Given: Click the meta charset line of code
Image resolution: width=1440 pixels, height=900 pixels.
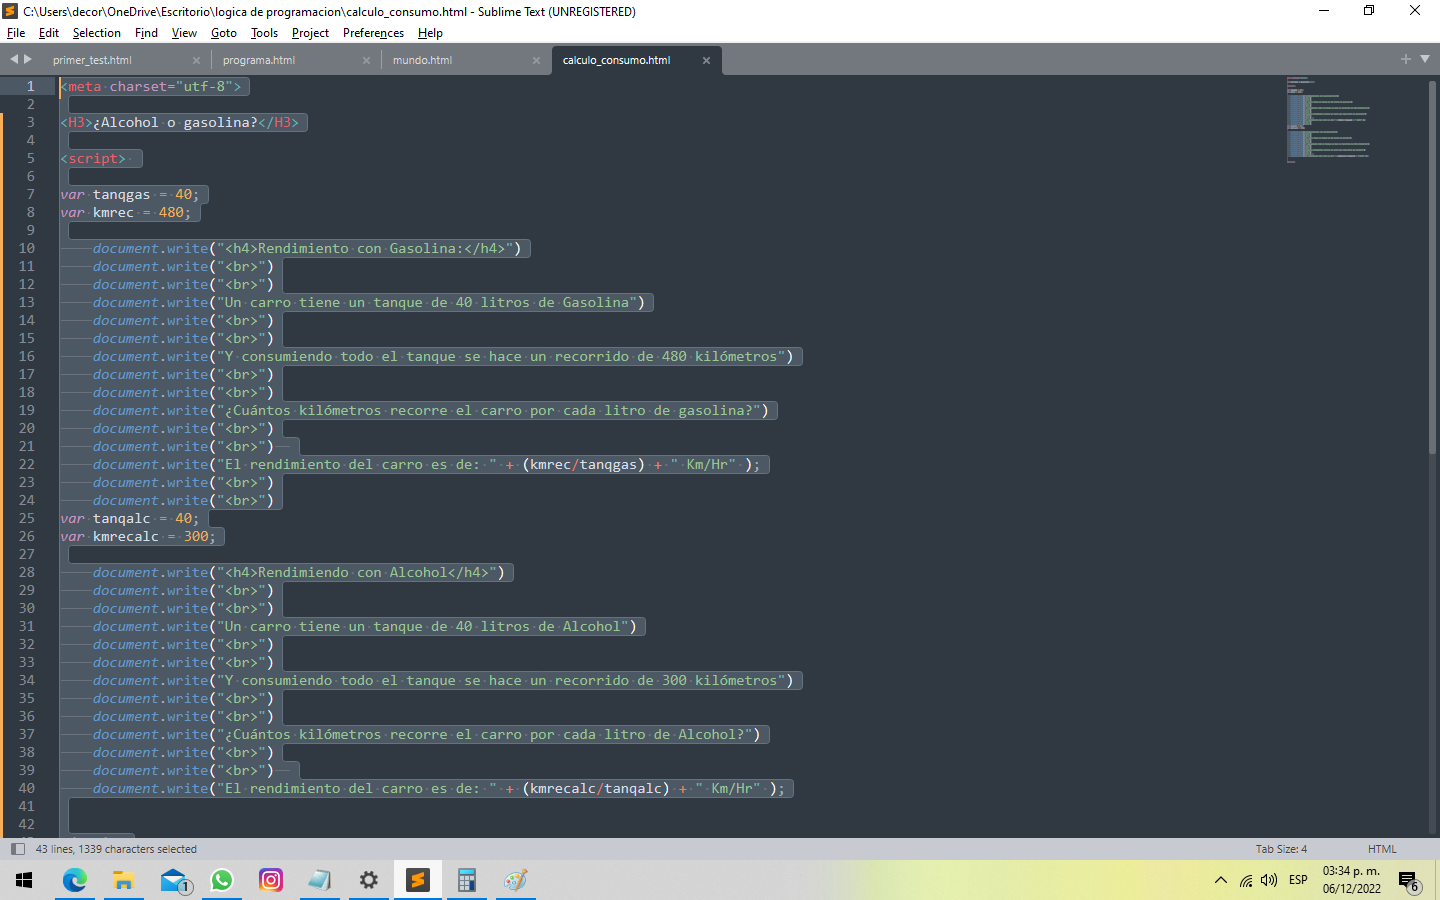Looking at the screenshot, I should click(151, 87).
